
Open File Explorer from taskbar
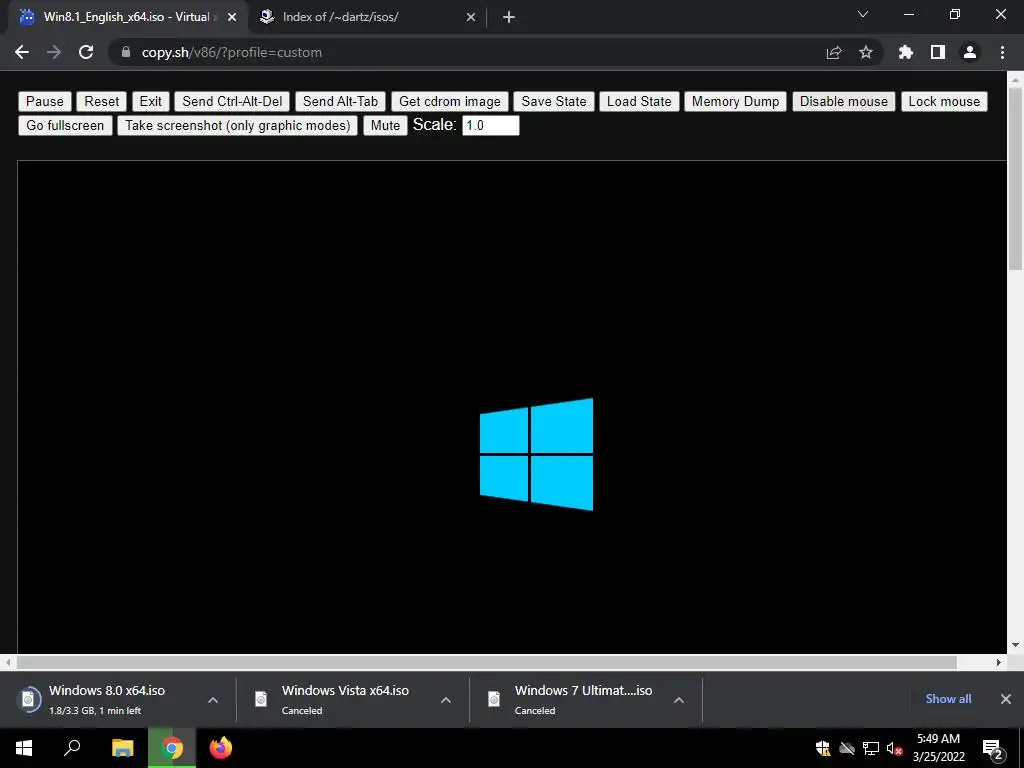[122, 748]
